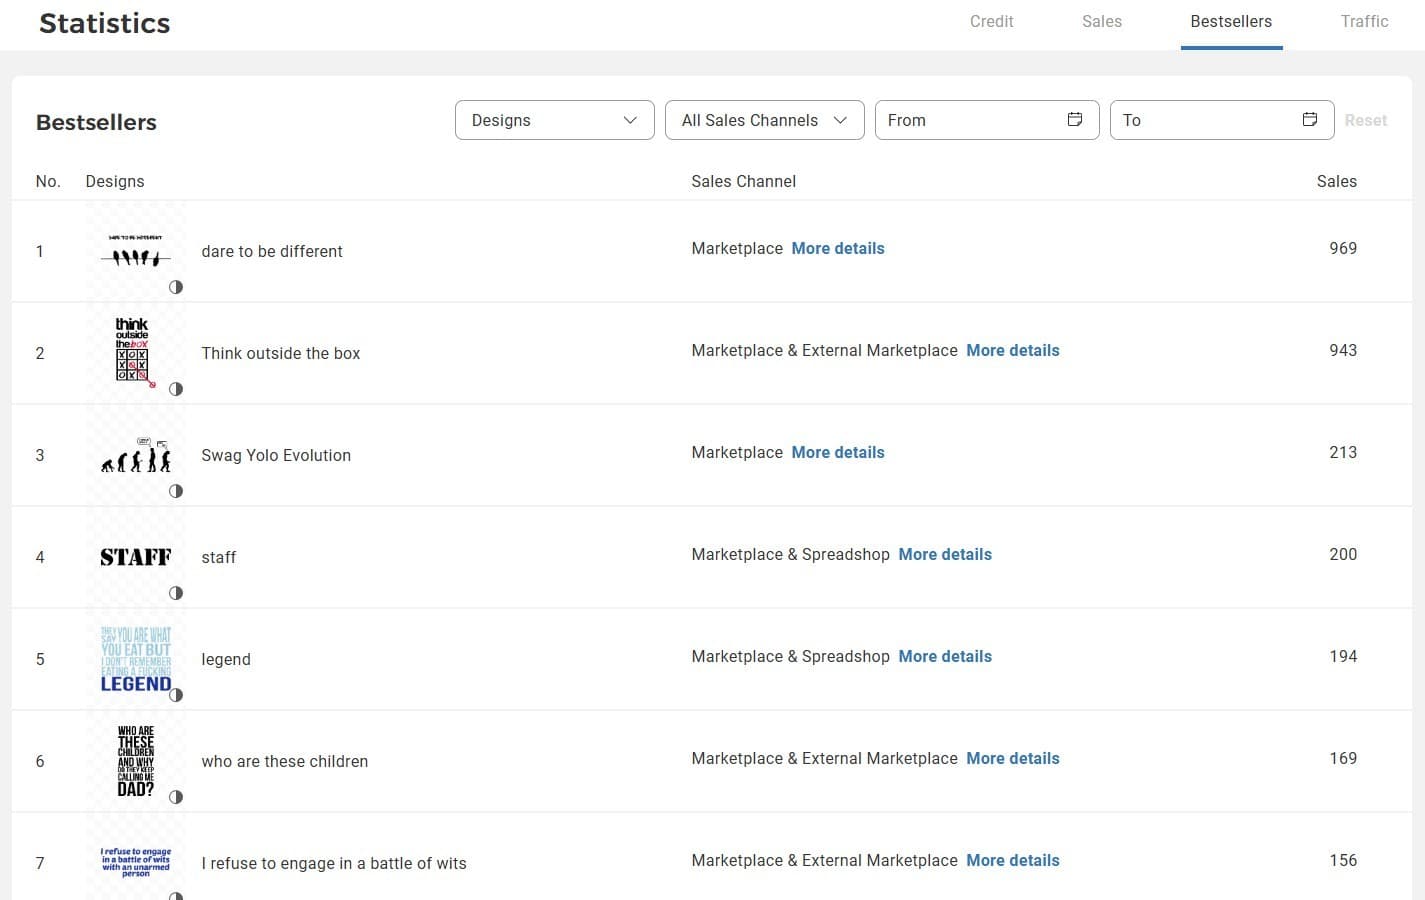Screen dimensions: 1425x900
Task: Click the Sales column header
Action: click(x=1336, y=181)
